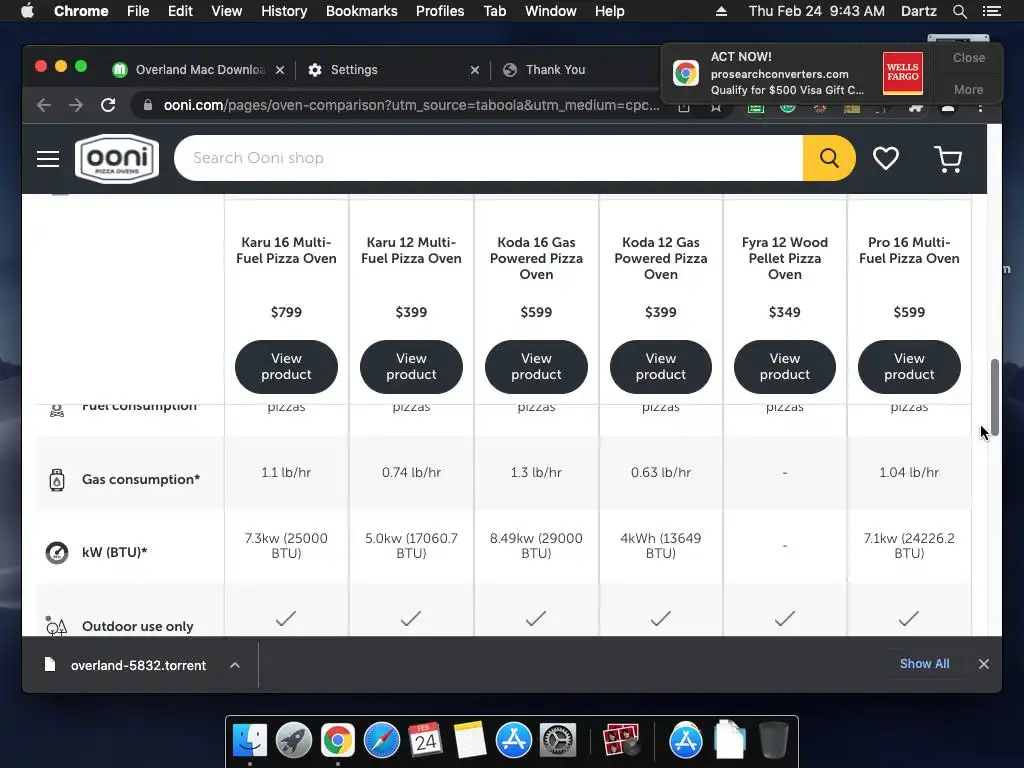
Task: Click the Fyra 12 $349 price
Action: tap(784, 312)
